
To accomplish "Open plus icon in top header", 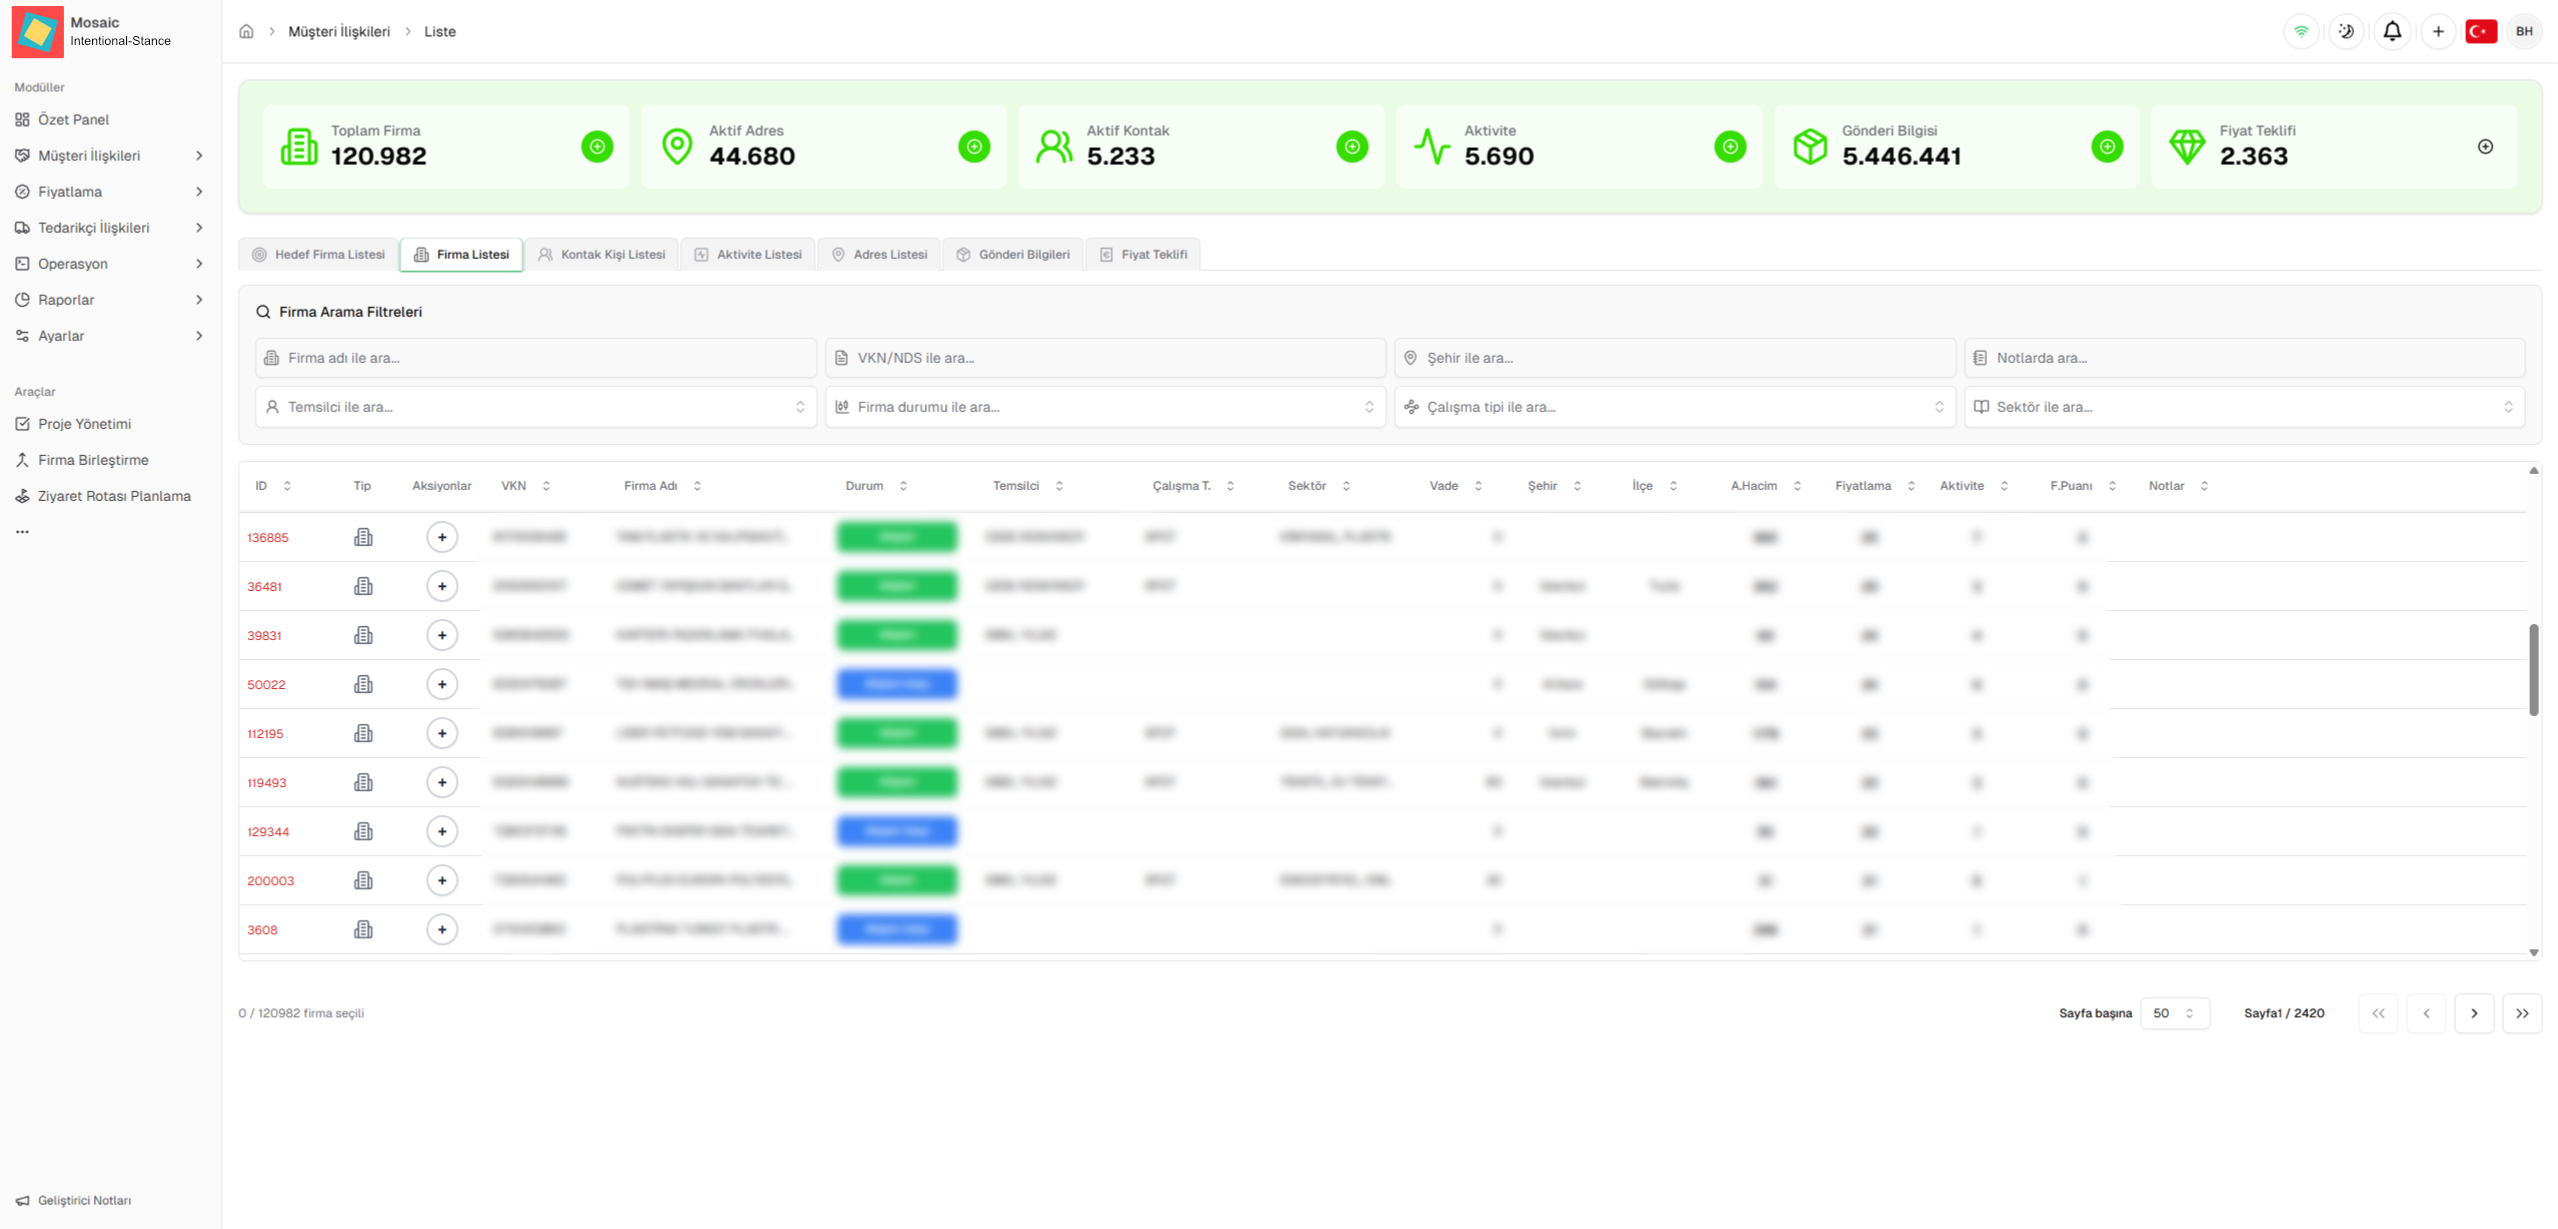I will 2437,31.
